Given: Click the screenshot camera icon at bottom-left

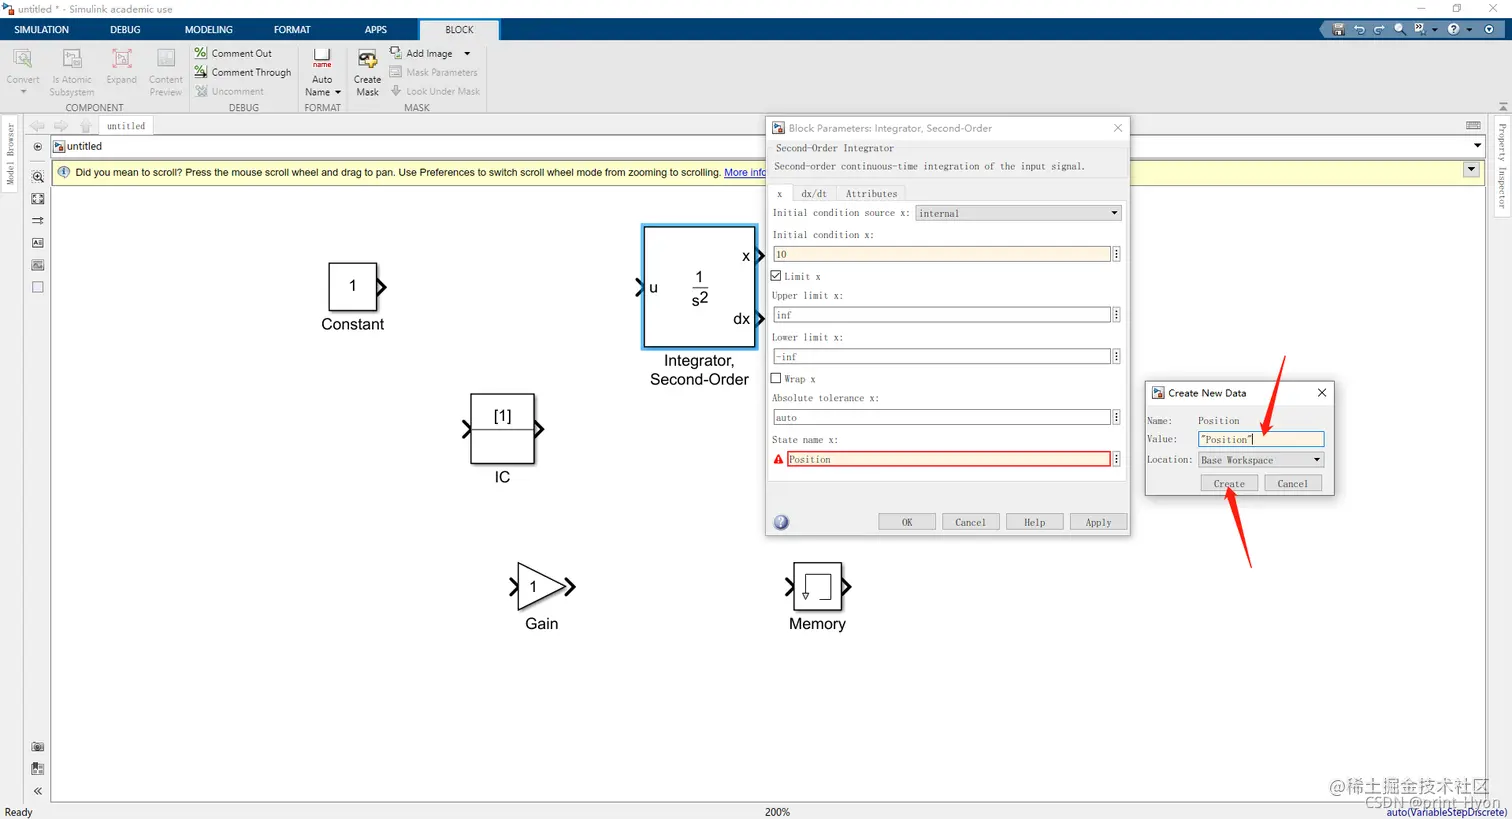Looking at the screenshot, I should click(x=38, y=747).
